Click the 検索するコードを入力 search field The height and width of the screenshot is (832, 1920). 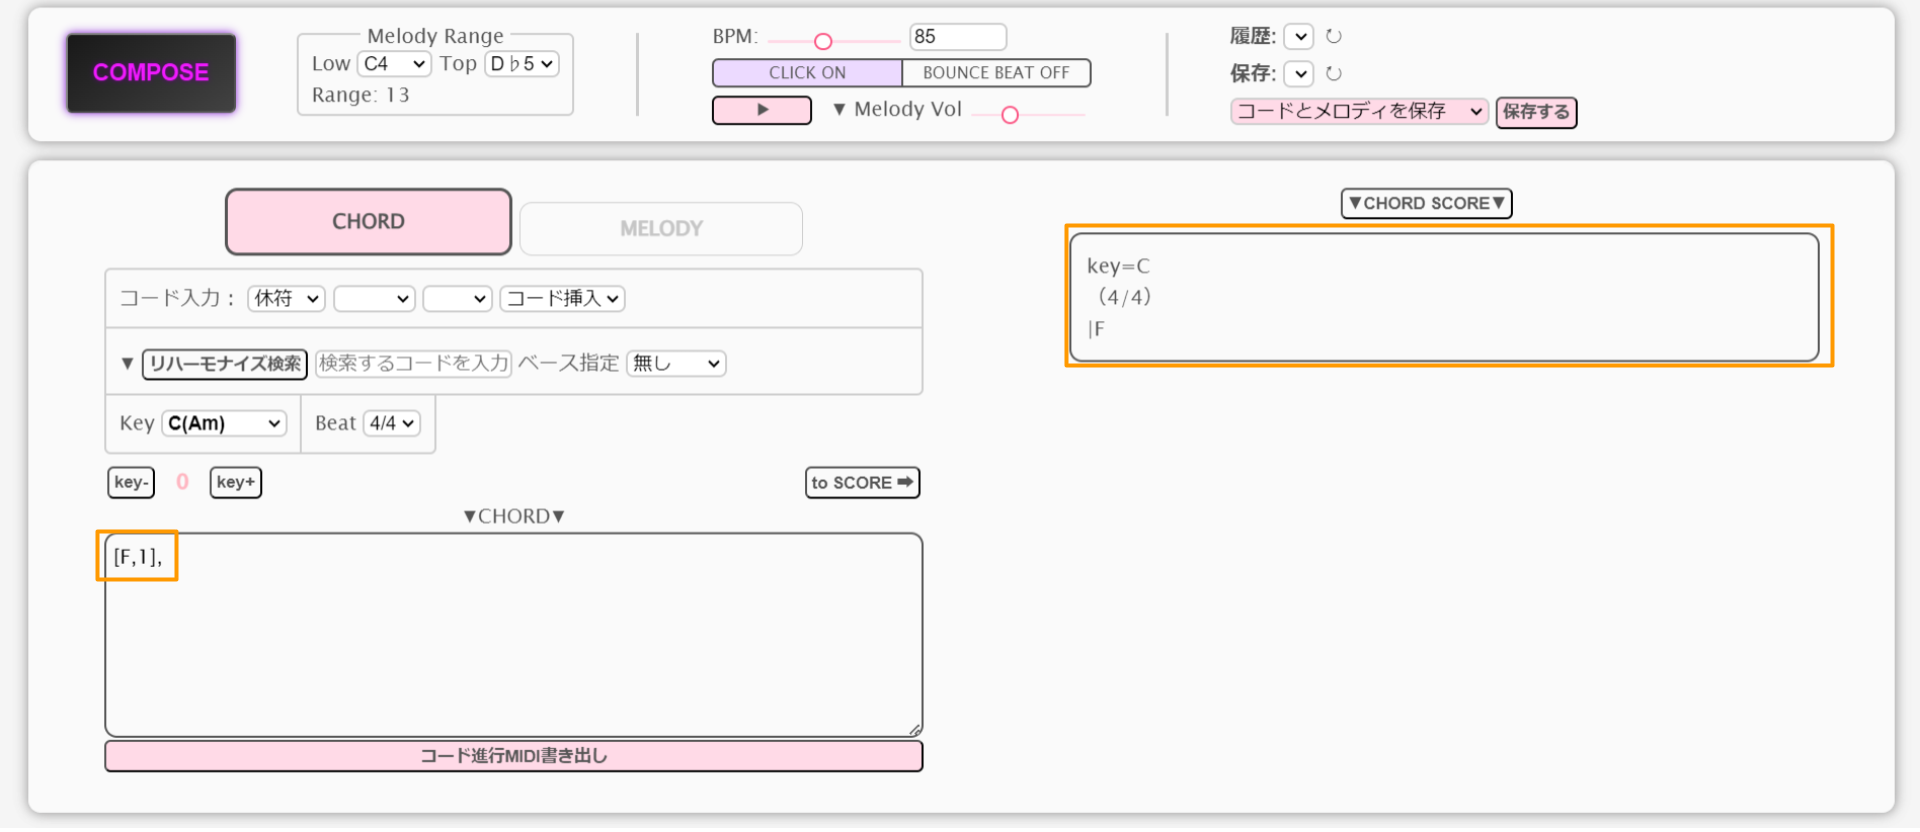point(413,364)
